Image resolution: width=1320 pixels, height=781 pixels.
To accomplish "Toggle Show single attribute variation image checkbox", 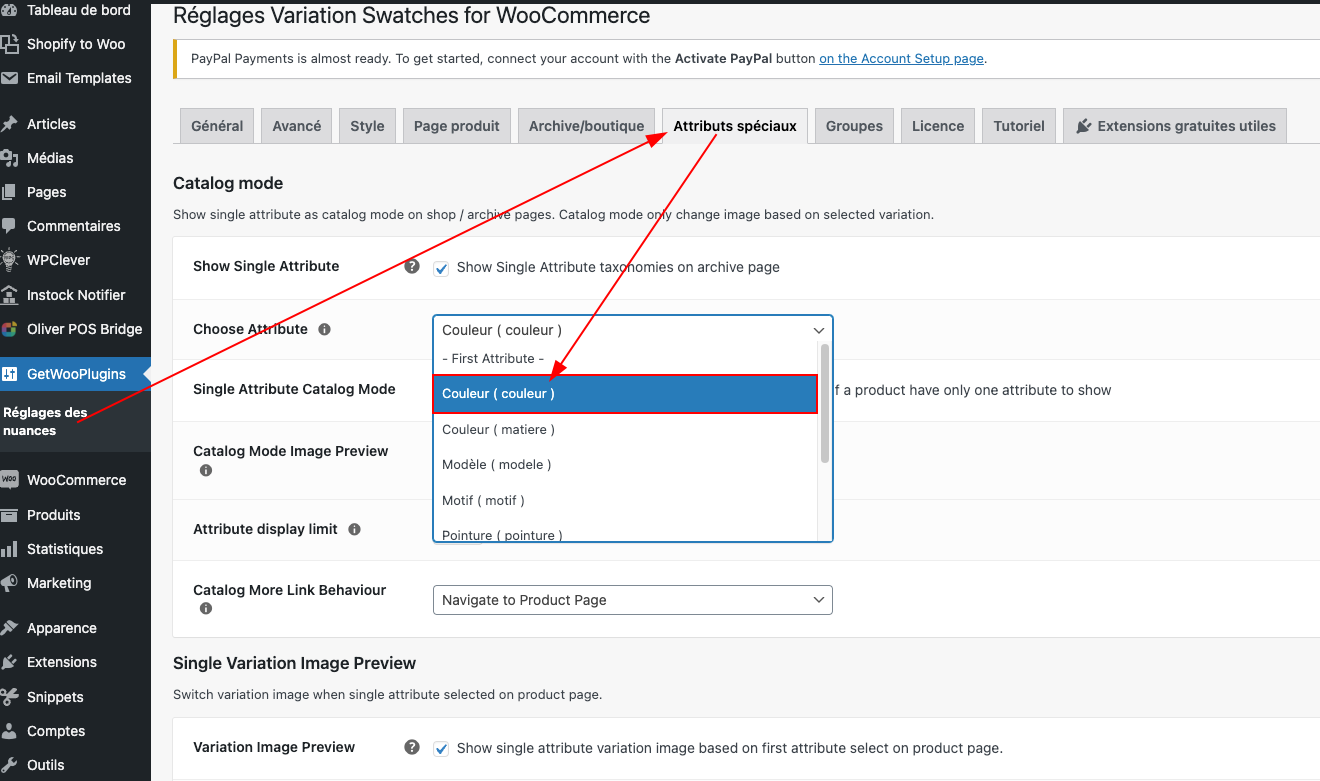I will click(x=441, y=749).
